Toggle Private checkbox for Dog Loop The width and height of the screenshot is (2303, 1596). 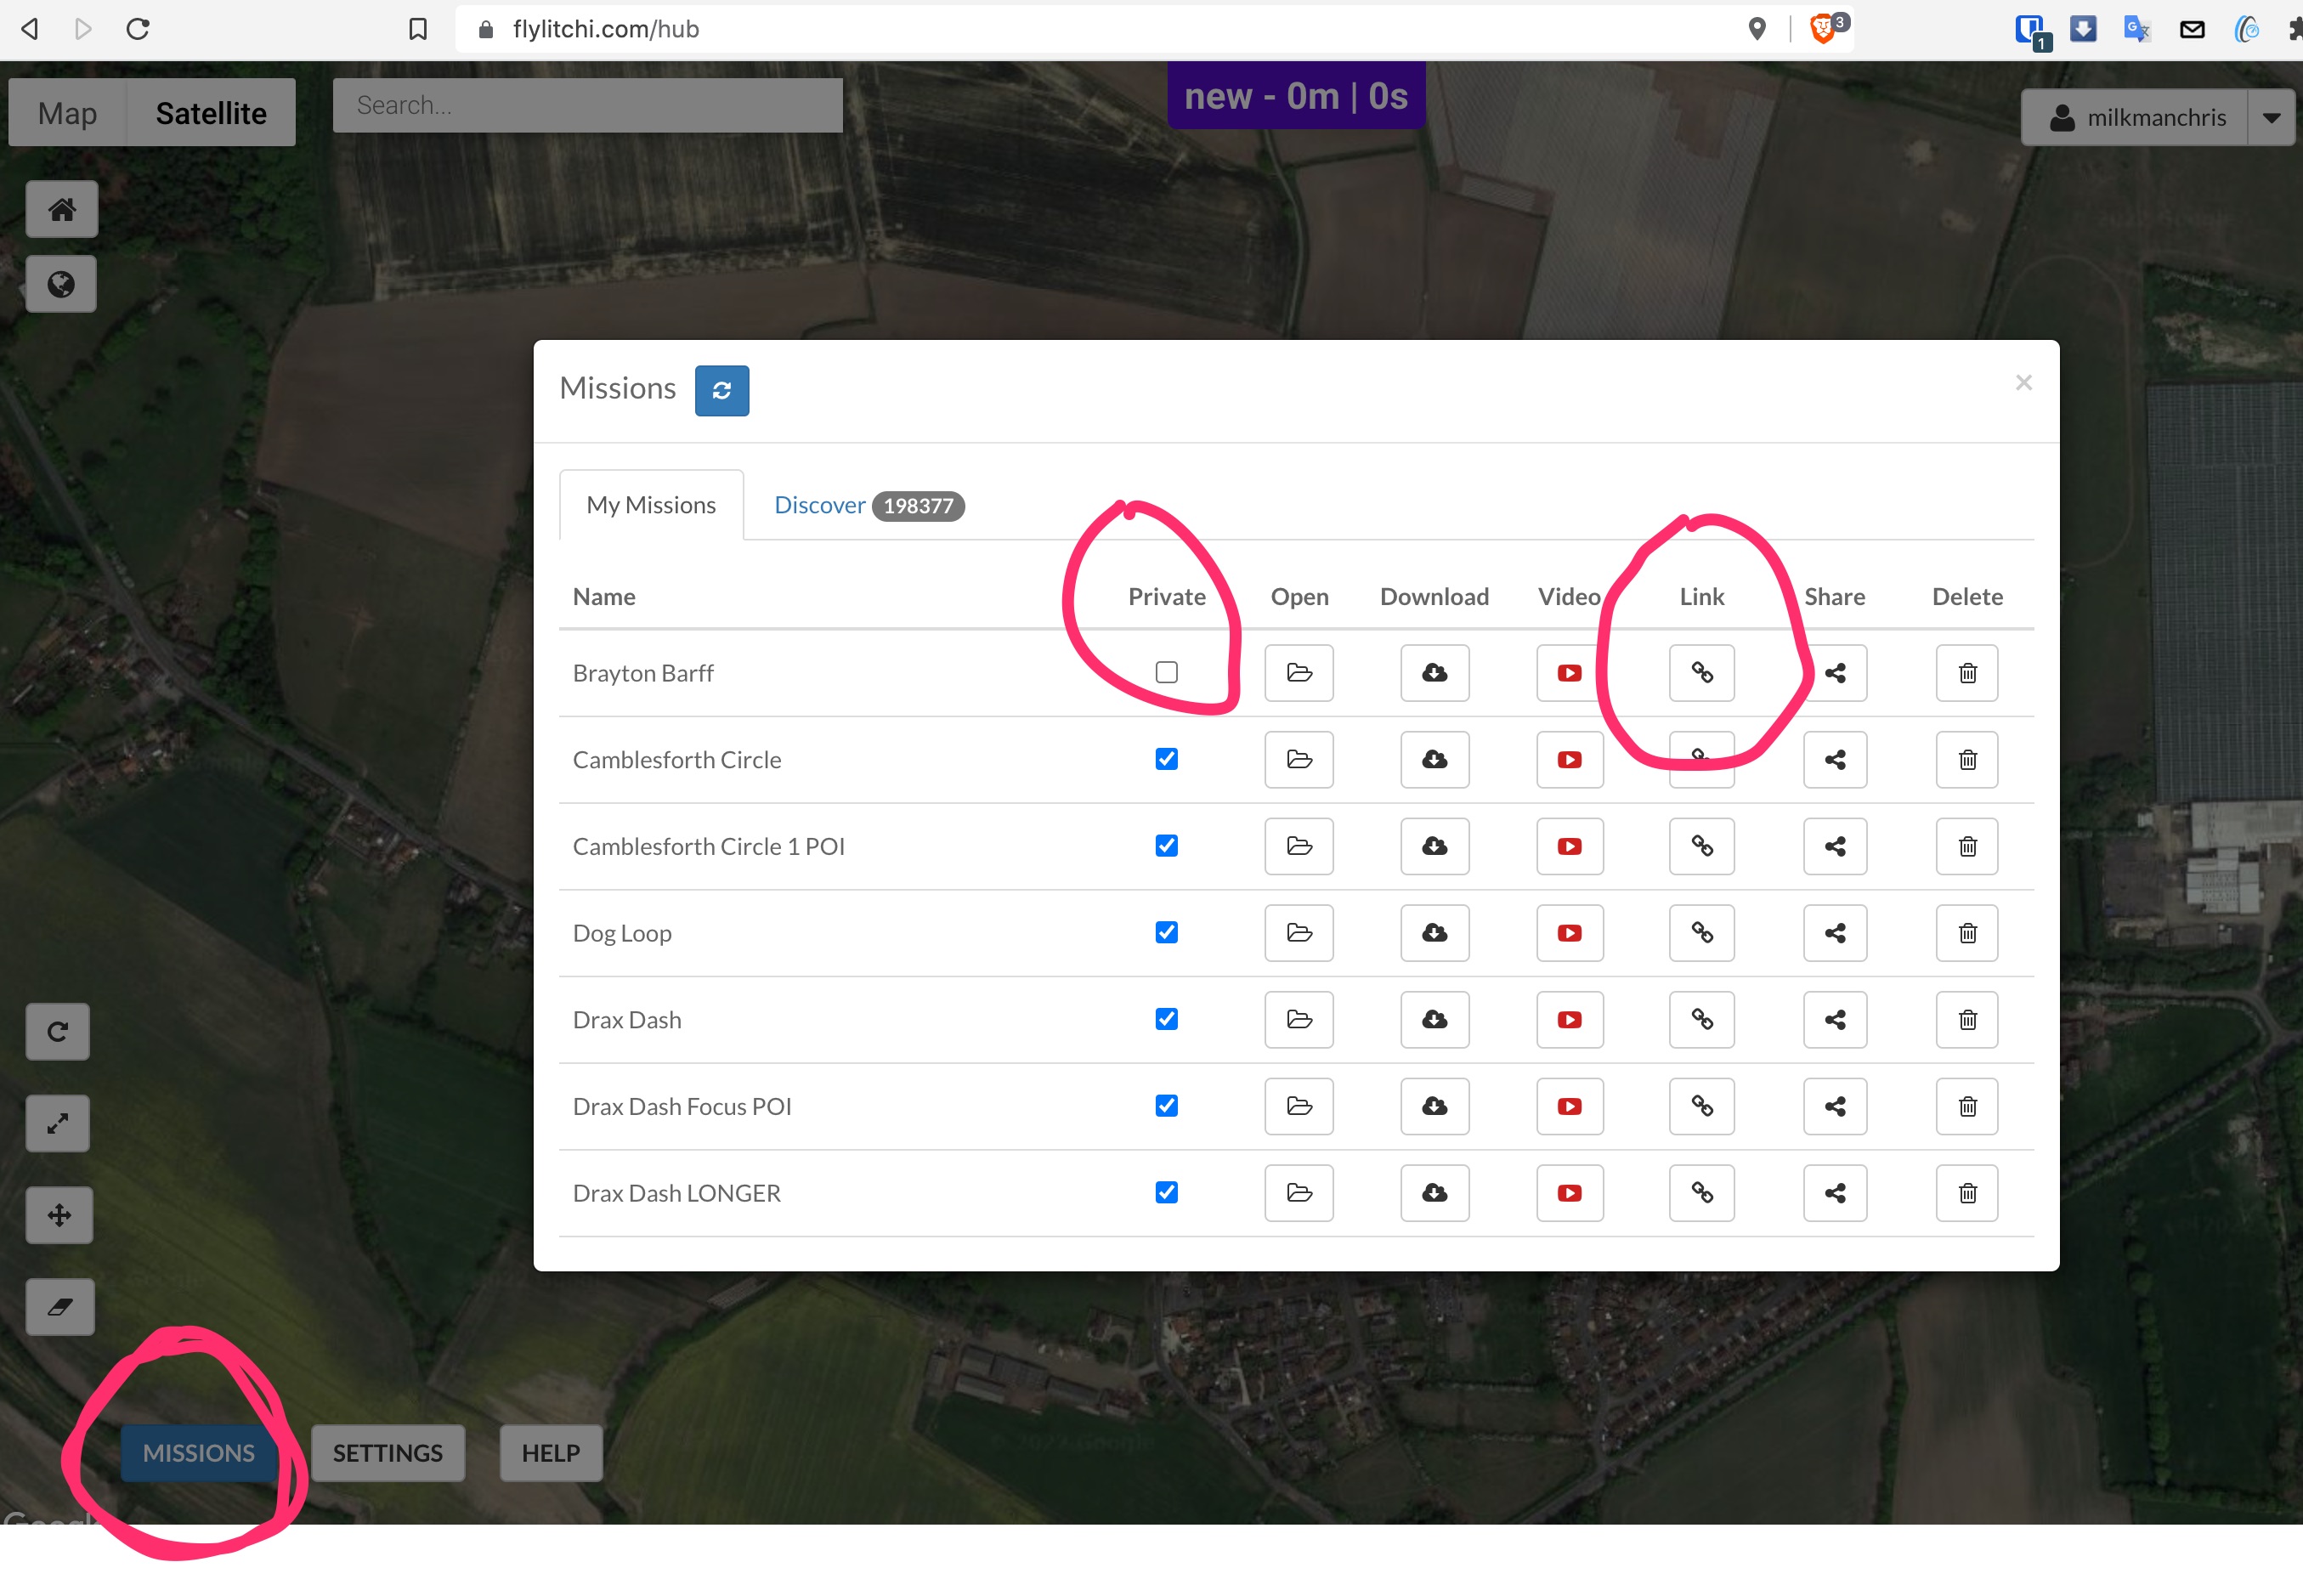coord(1166,933)
